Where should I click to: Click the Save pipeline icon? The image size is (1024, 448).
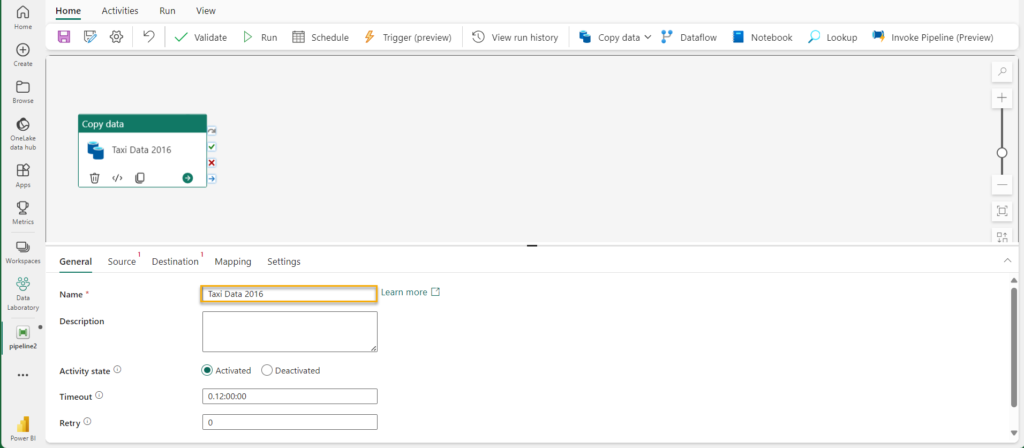point(64,37)
